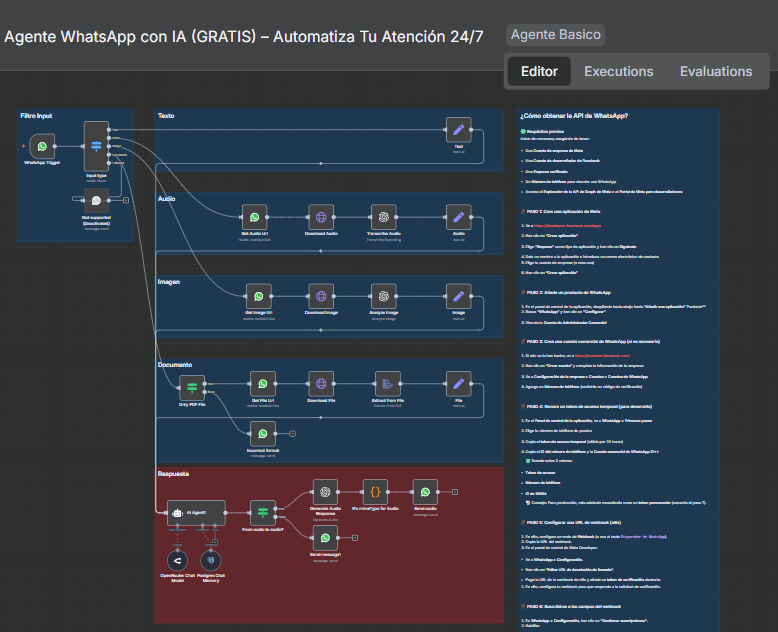Click the Text edit fields node
Viewport: 778px width, 632px height.
pyautogui.click(x=458, y=130)
